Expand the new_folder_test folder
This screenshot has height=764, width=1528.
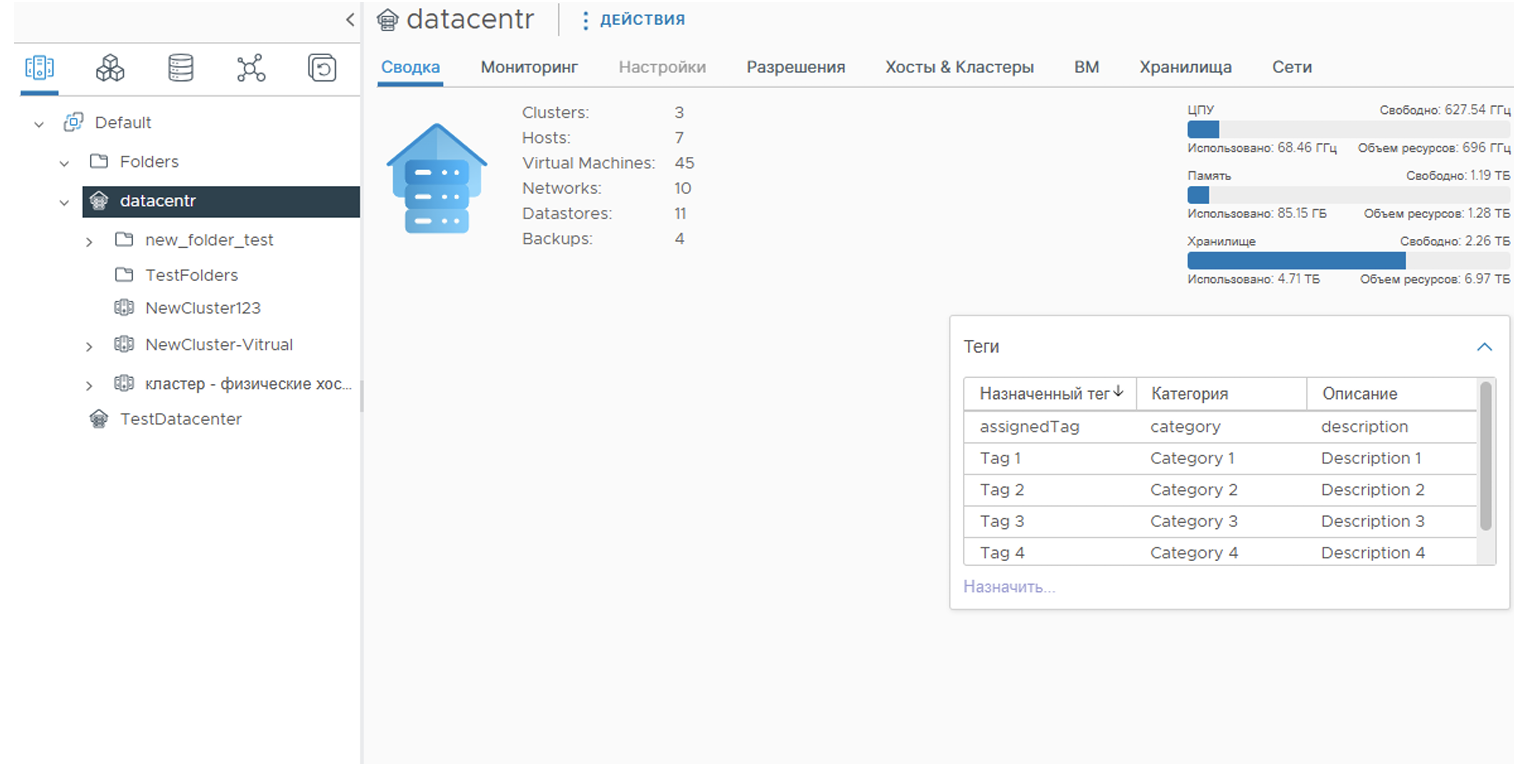89,241
